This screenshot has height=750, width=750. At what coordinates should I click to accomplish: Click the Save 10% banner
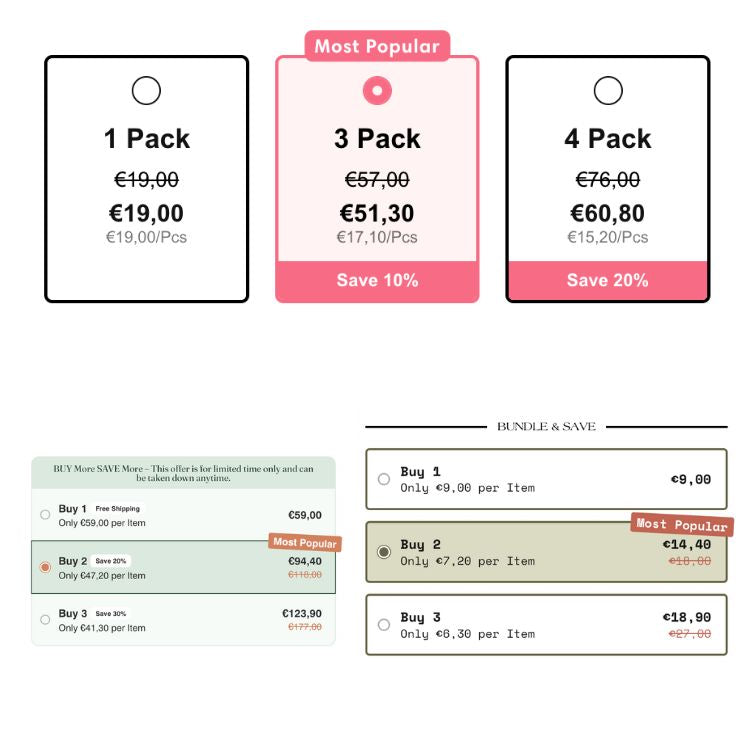377,280
